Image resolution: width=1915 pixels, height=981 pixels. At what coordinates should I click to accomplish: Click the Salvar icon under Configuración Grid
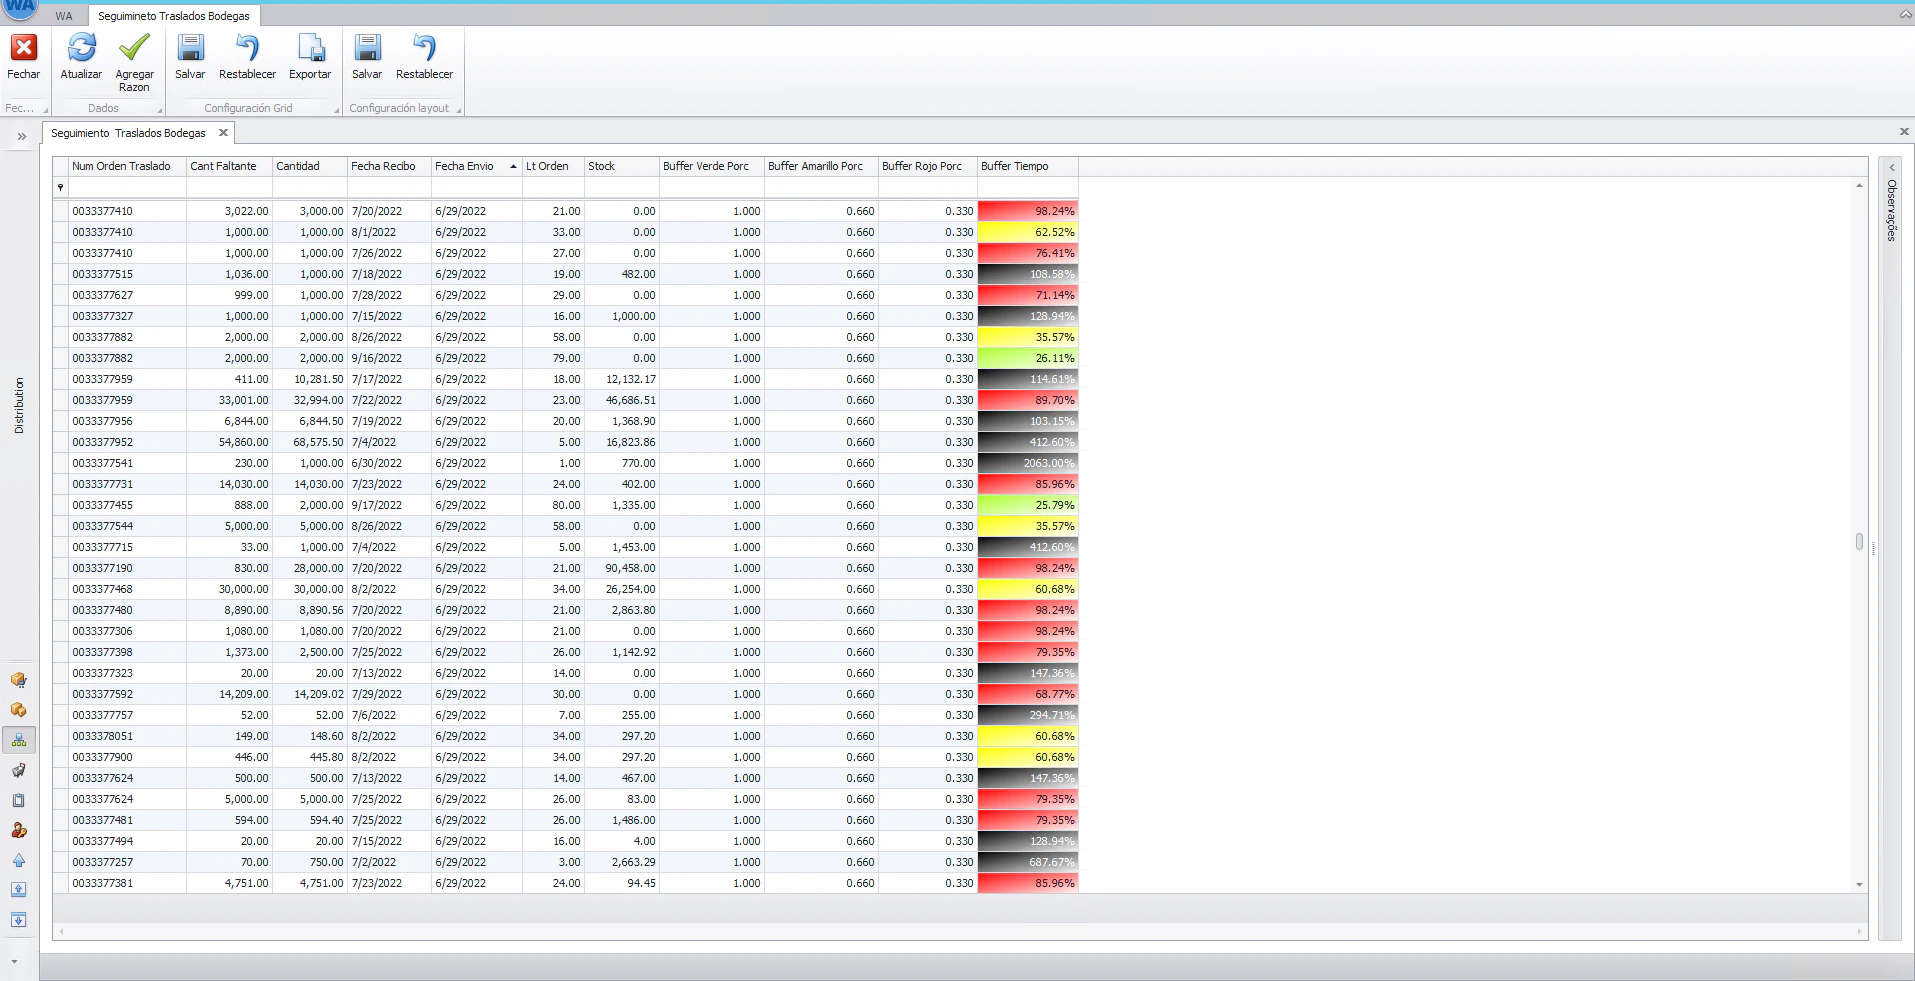[190, 47]
